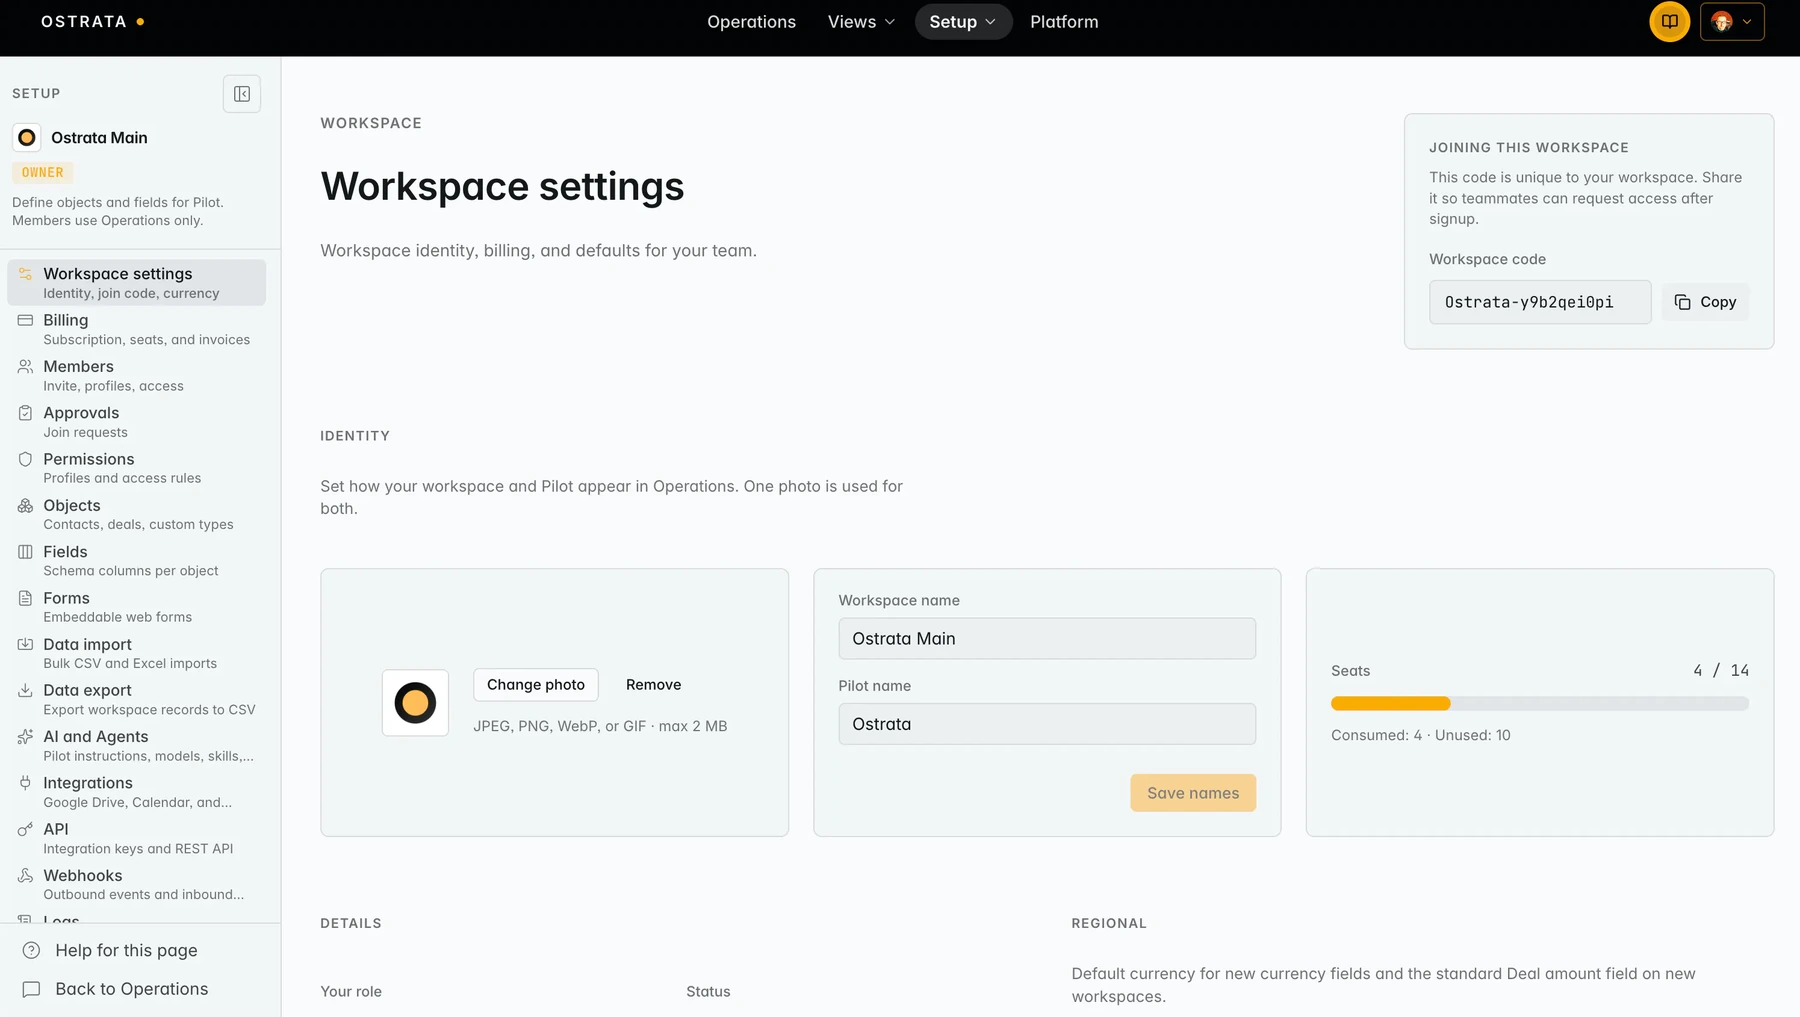The width and height of the screenshot is (1800, 1017).
Task: Click the 'REGIONAL' section heading
Action: pyautogui.click(x=1109, y=923)
